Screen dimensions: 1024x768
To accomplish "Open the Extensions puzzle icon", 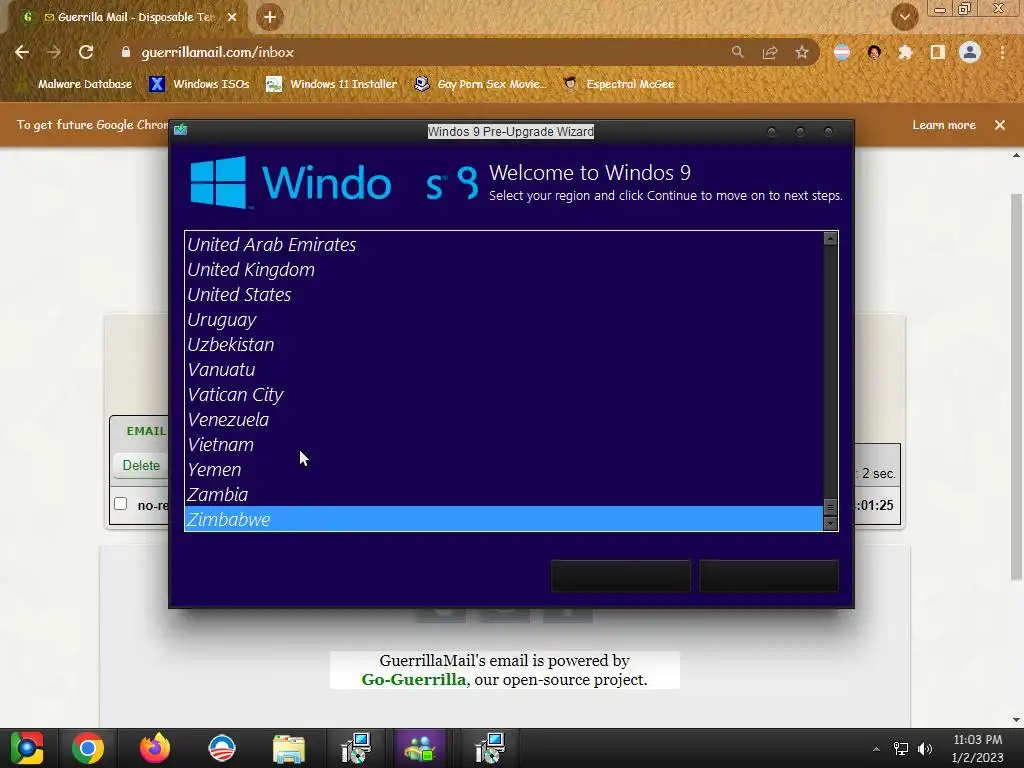I will point(905,52).
